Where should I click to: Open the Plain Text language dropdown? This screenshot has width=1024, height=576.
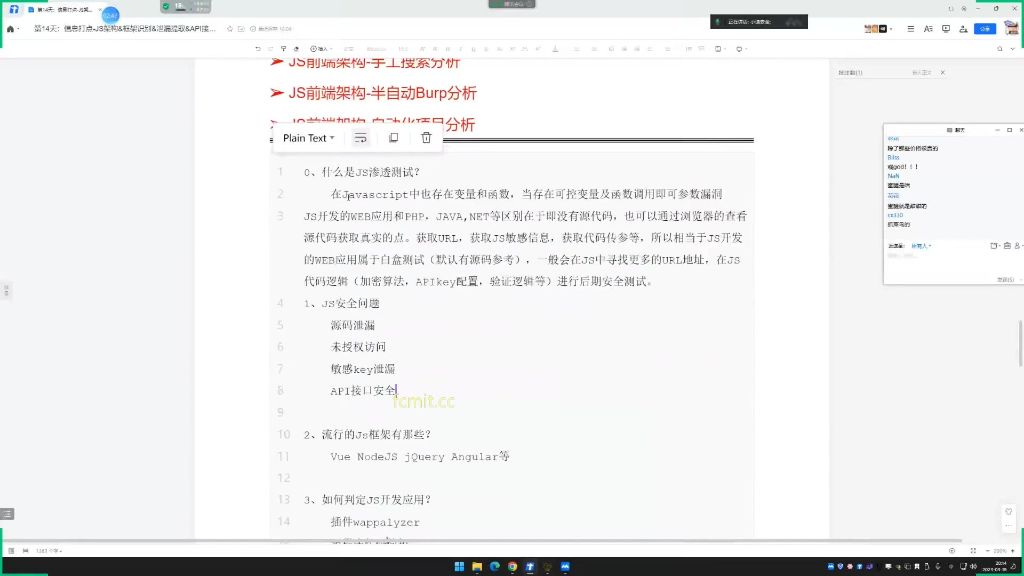pyautogui.click(x=308, y=138)
